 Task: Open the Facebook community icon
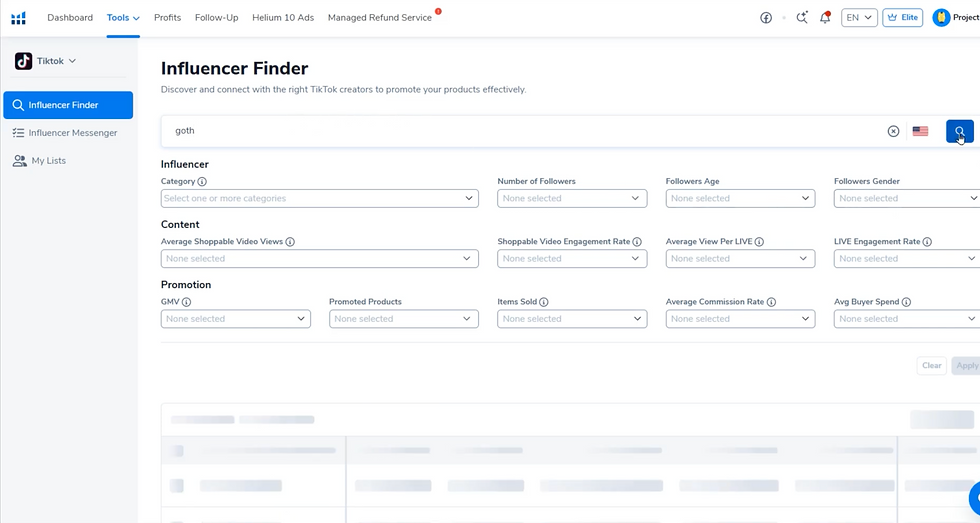pyautogui.click(x=766, y=18)
